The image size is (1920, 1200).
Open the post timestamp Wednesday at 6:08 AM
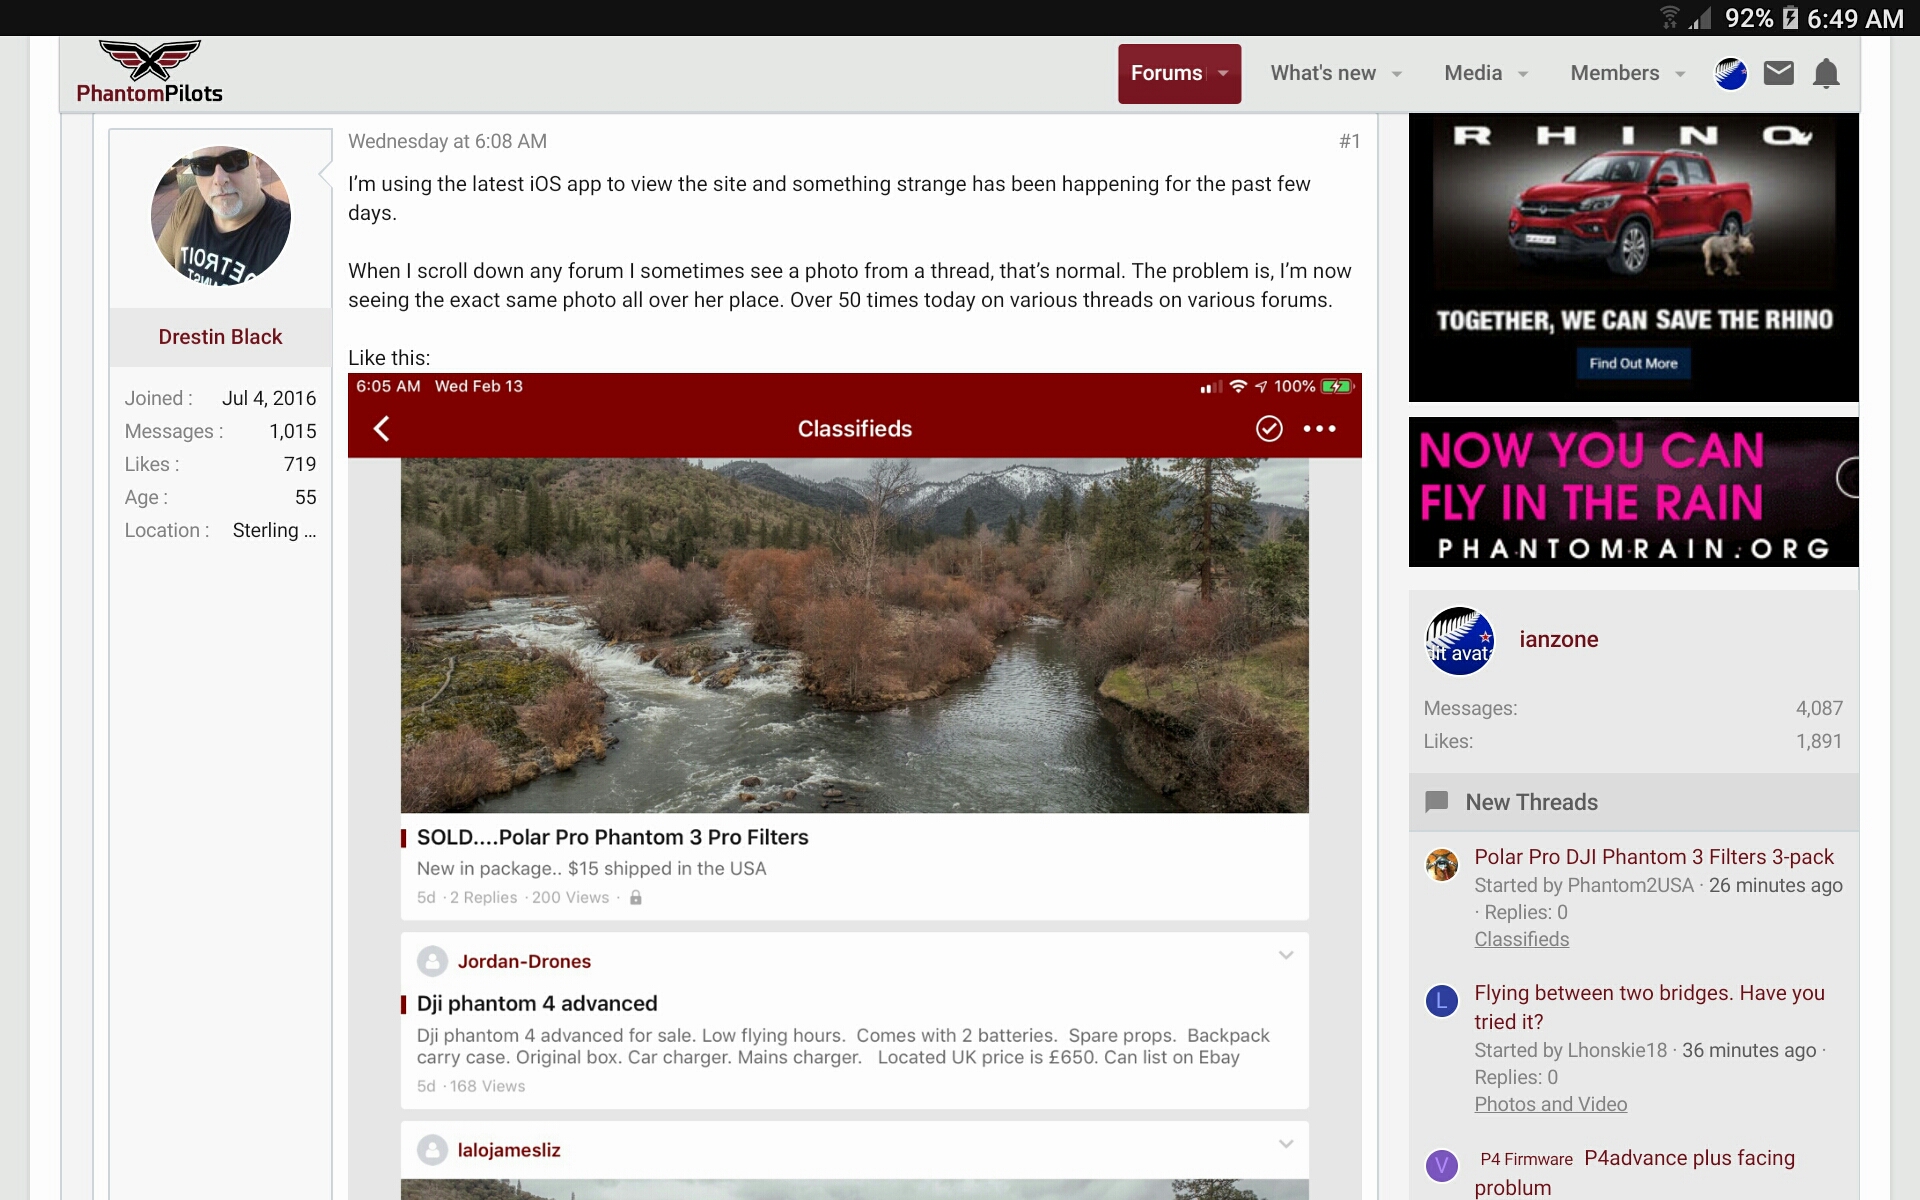pyautogui.click(x=447, y=141)
